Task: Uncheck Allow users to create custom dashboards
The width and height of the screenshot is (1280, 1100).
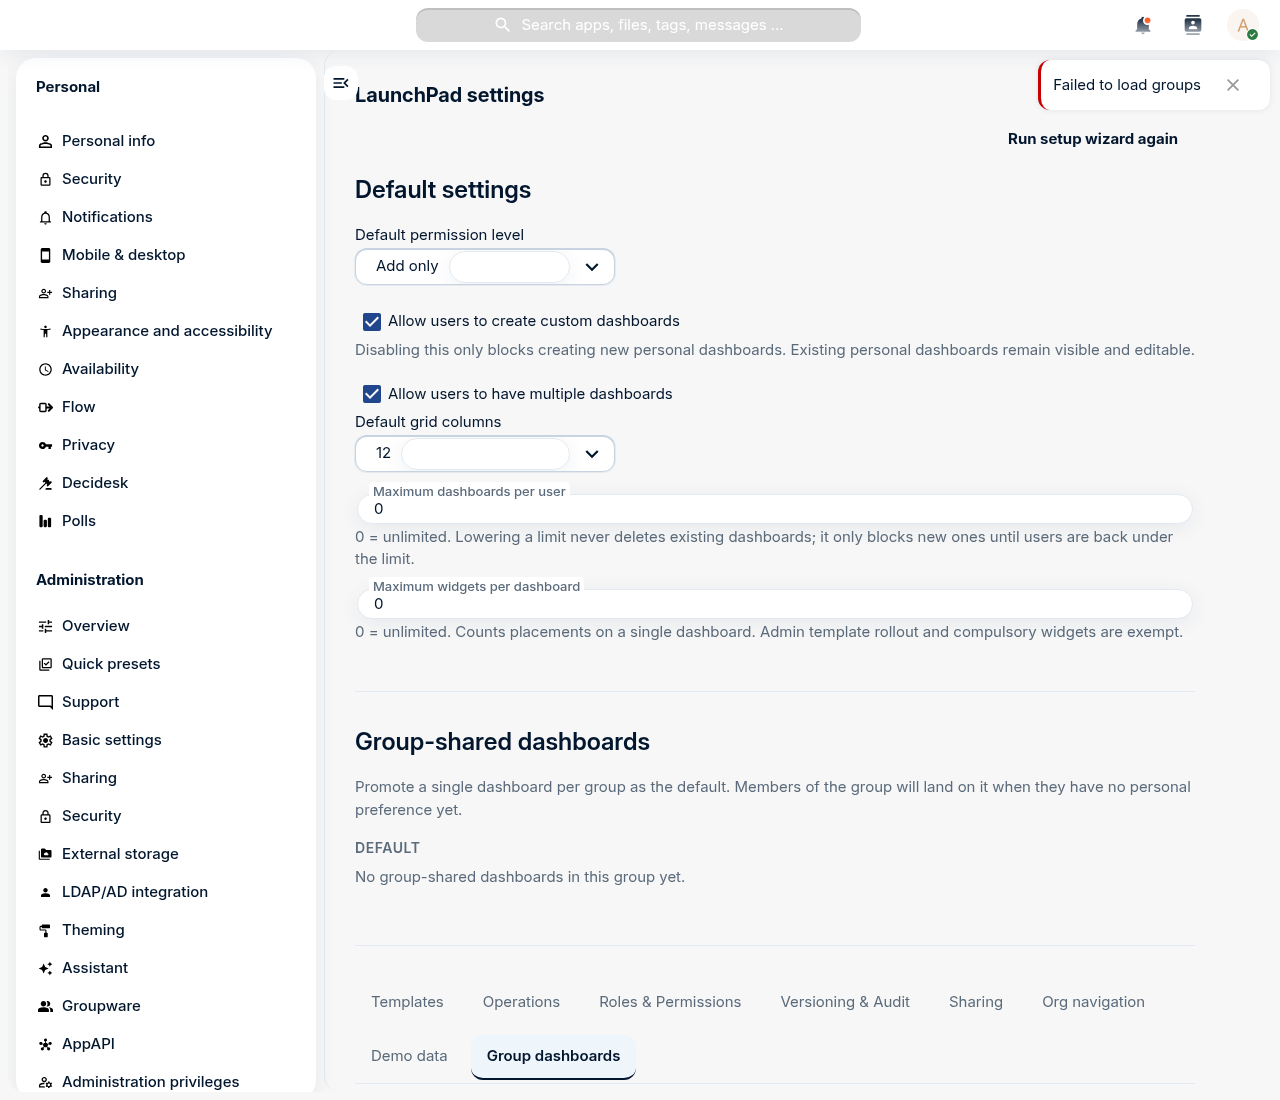Action: pos(372,321)
